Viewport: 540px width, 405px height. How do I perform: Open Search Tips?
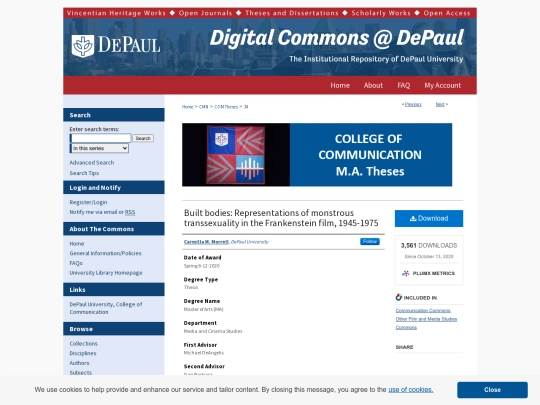pyautogui.click(x=84, y=173)
